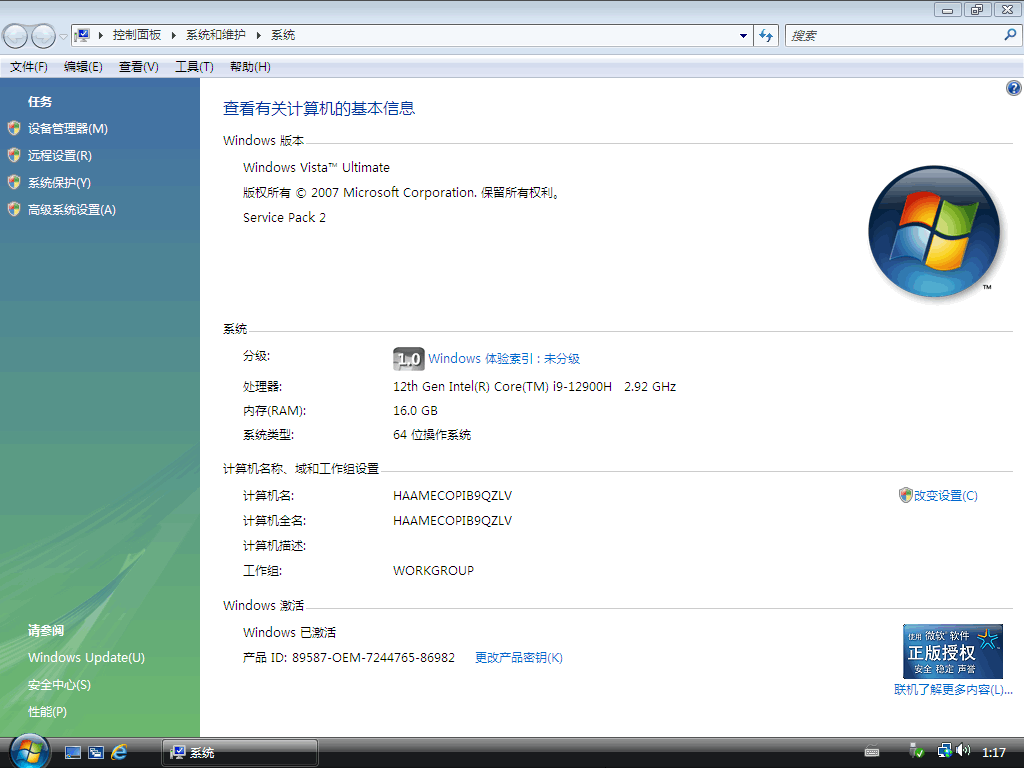Expand the arrow before 控制面板 breadcrumb
1024x768 pixels.
point(101,35)
